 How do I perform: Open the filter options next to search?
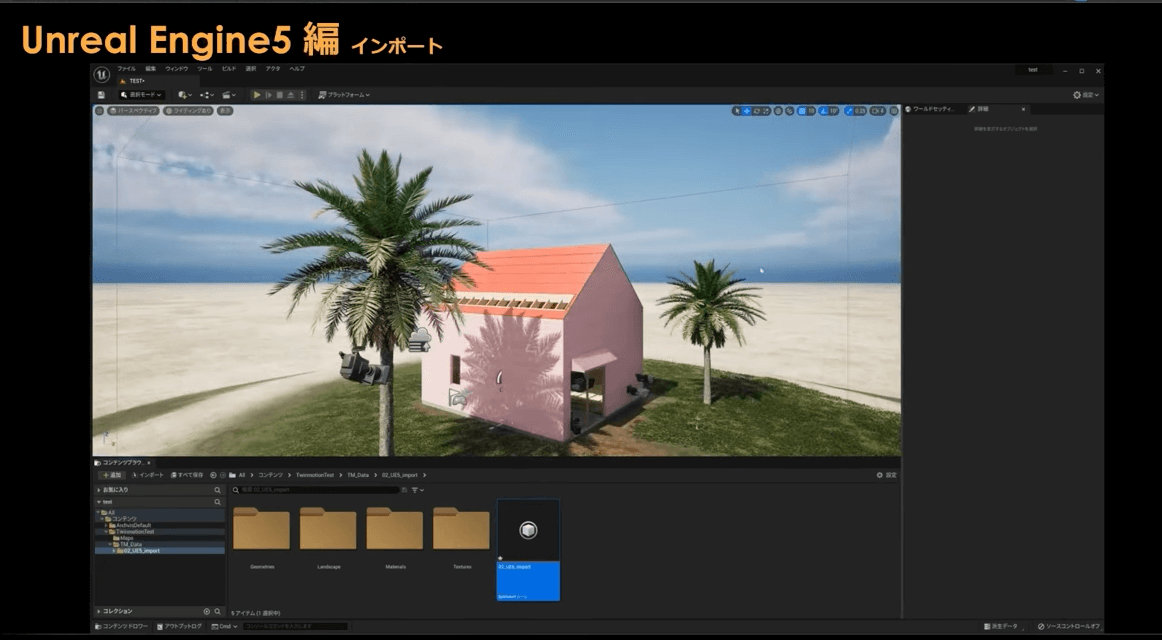pyautogui.click(x=417, y=490)
